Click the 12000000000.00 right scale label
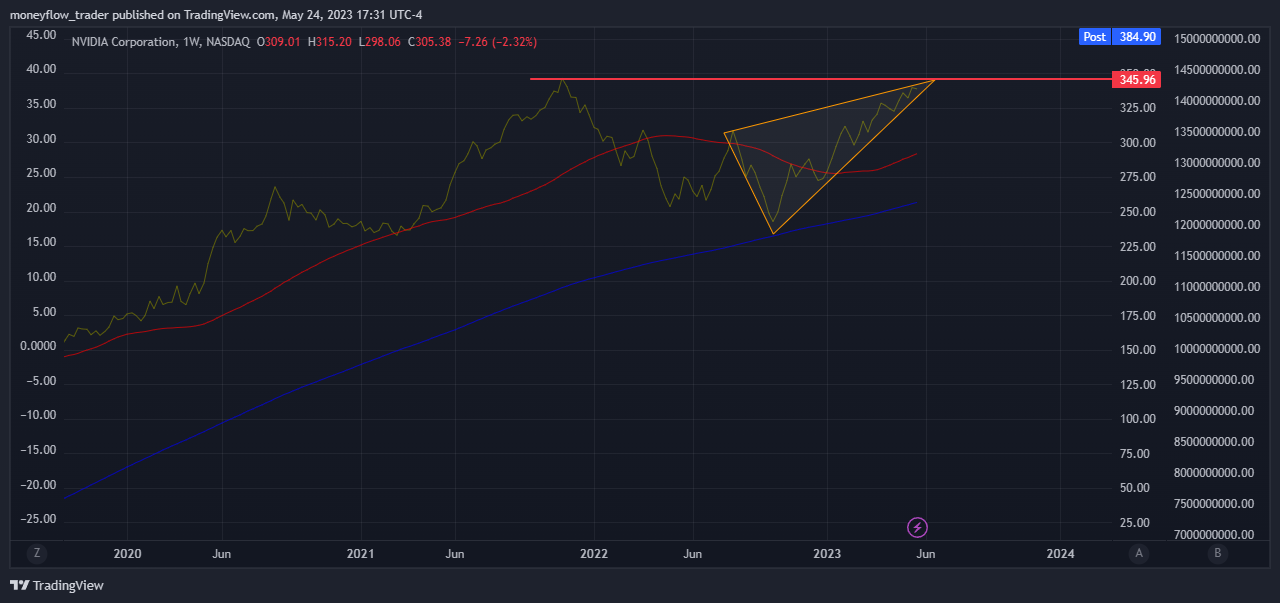1280x603 pixels. (x=1216, y=225)
